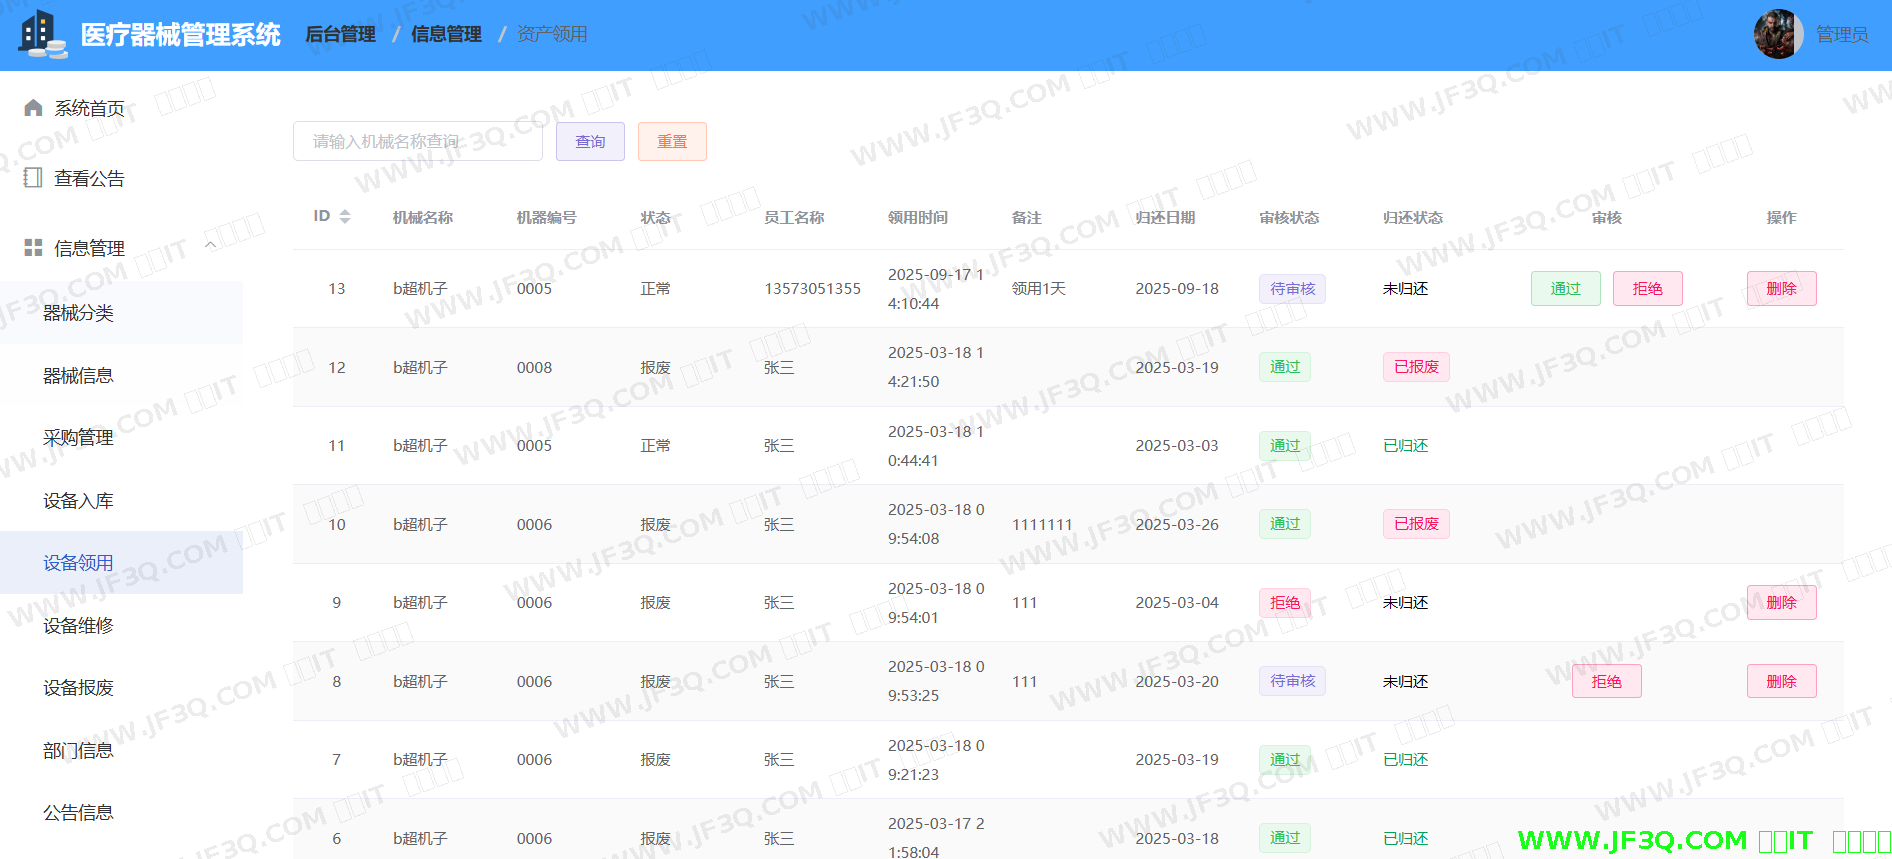The width and height of the screenshot is (1892, 859).
Task: Open 器械分类 in the sidebar
Action: (78, 313)
